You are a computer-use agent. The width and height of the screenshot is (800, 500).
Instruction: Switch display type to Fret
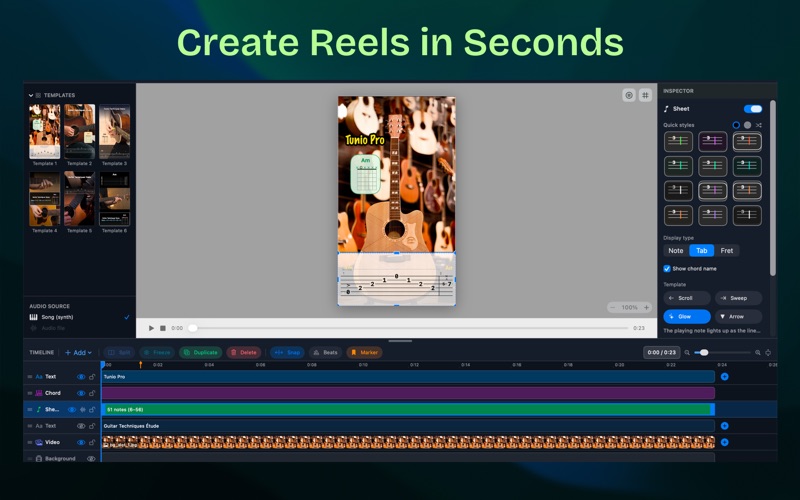point(727,251)
